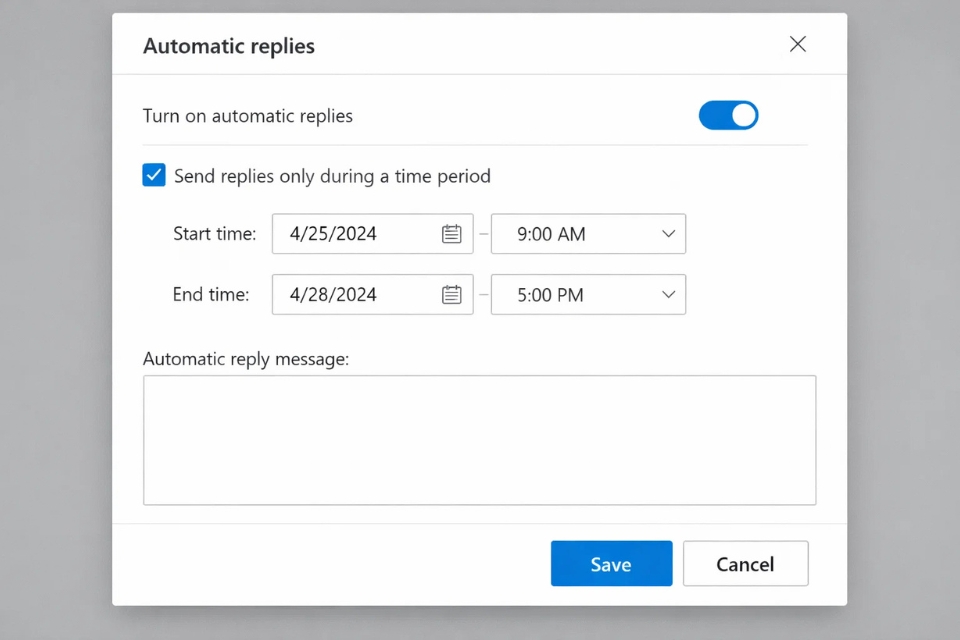
Task: Close the Automatic replies dialog
Action: point(797,44)
